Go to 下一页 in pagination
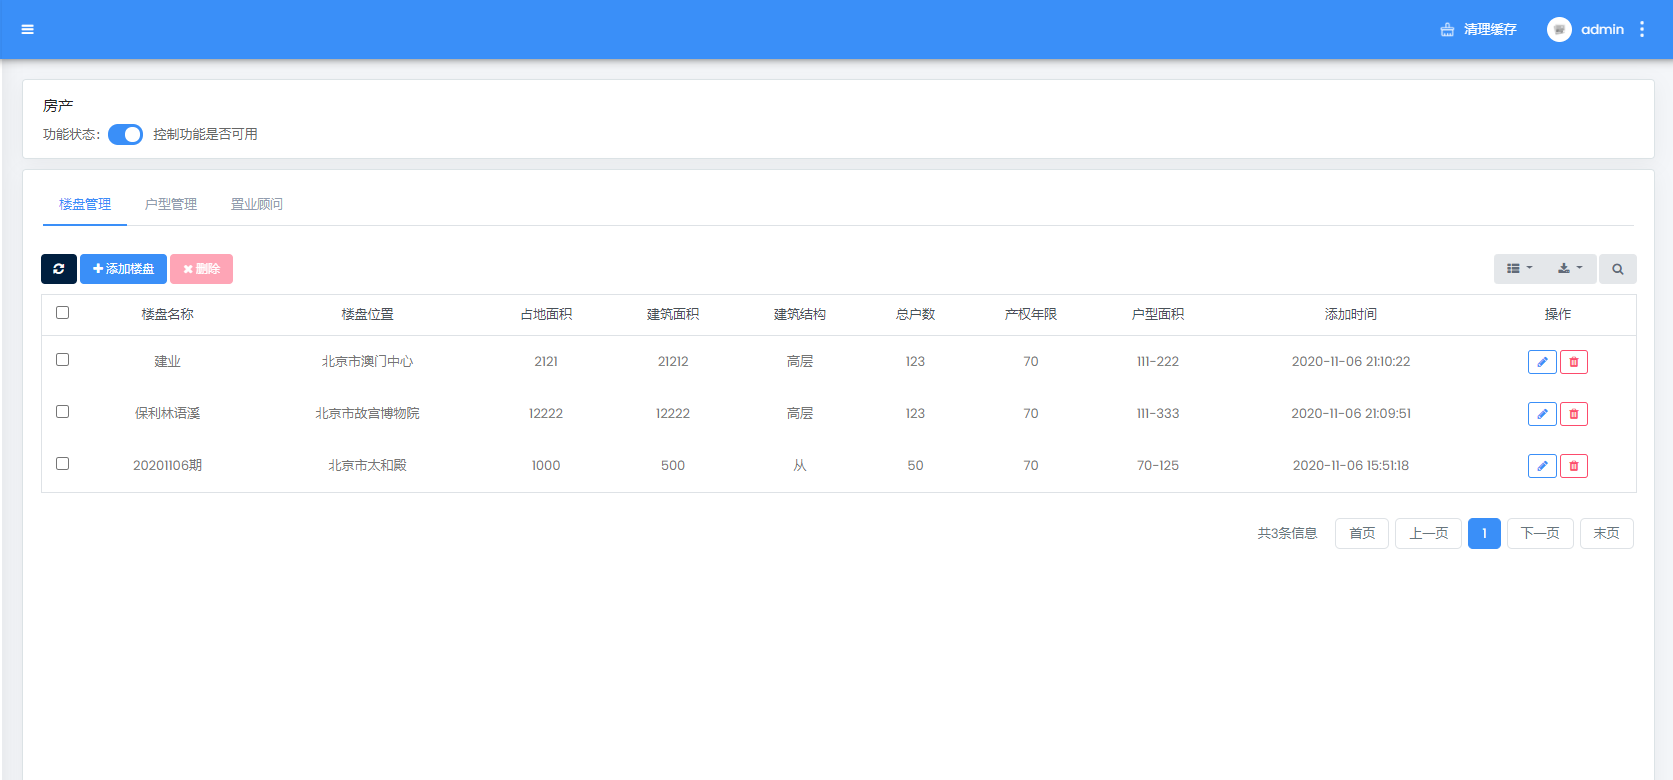 [1540, 533]
